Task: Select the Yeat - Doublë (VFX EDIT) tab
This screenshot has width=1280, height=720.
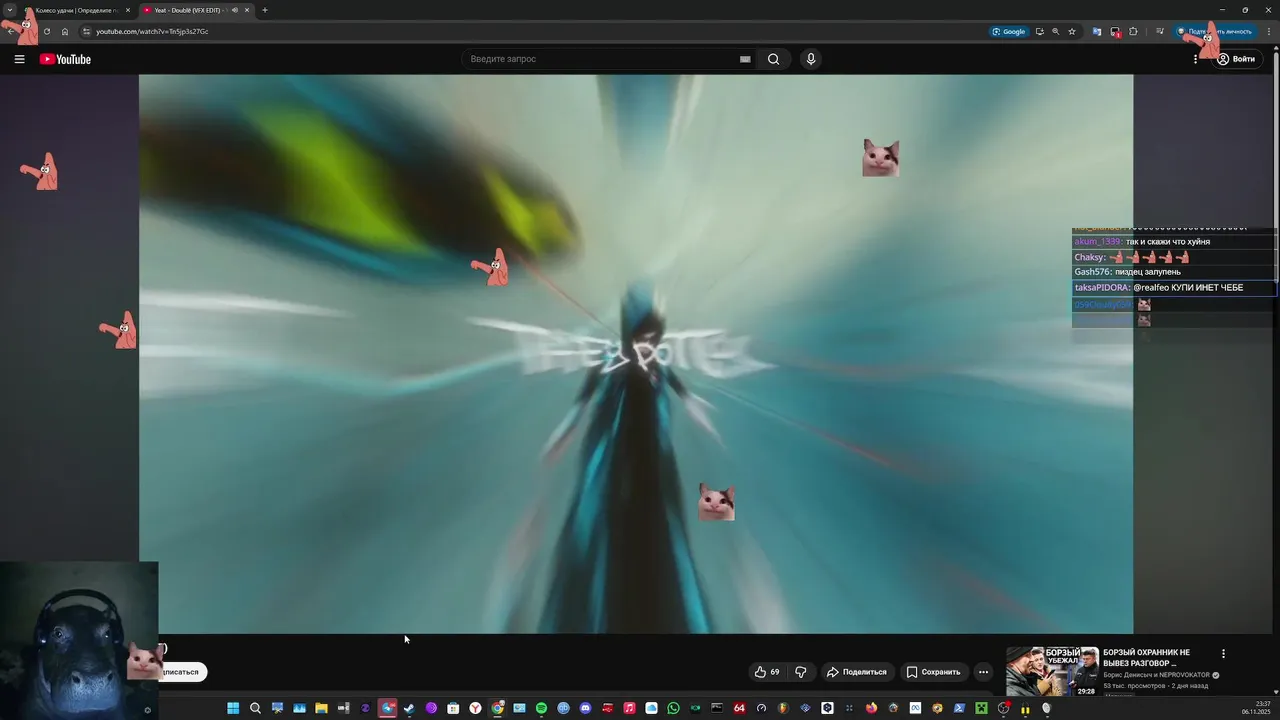Action: [x=196, y=10]
